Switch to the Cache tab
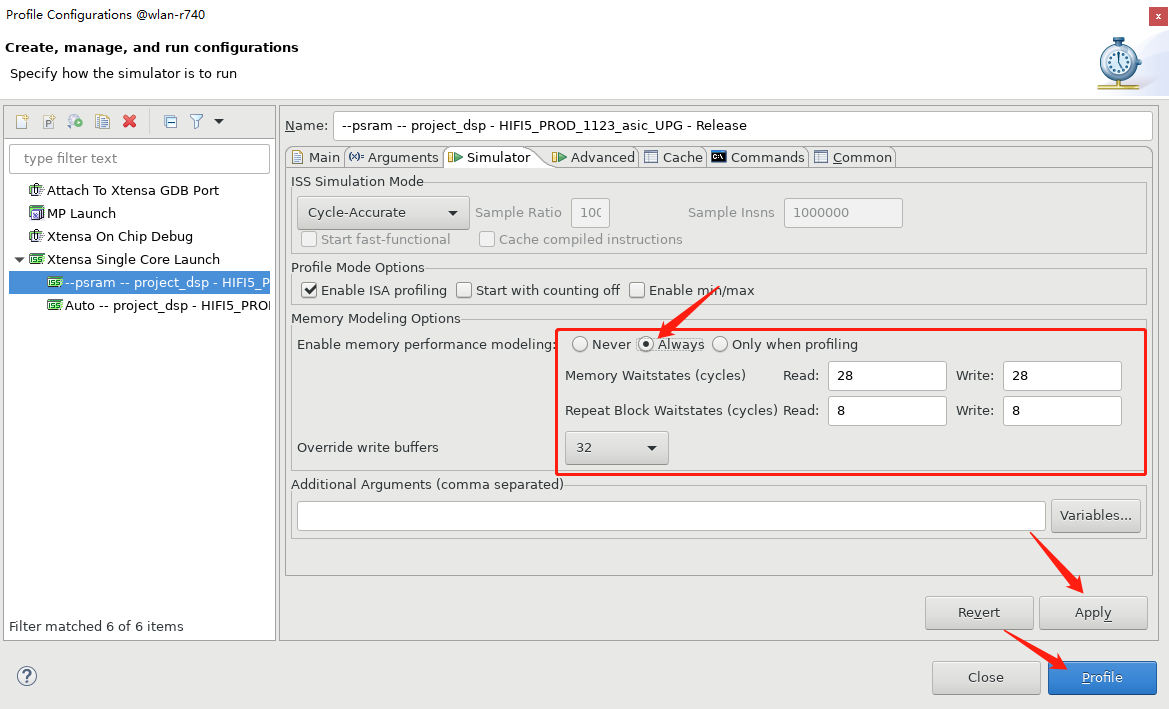Screen dimensions: 1169x709 [x=673, y=157]
